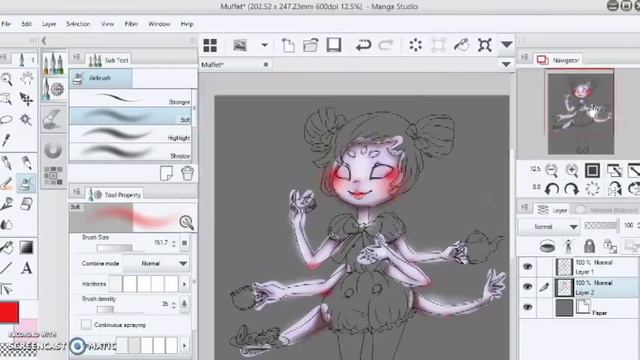Open the View menu

(x=108, y=24)
